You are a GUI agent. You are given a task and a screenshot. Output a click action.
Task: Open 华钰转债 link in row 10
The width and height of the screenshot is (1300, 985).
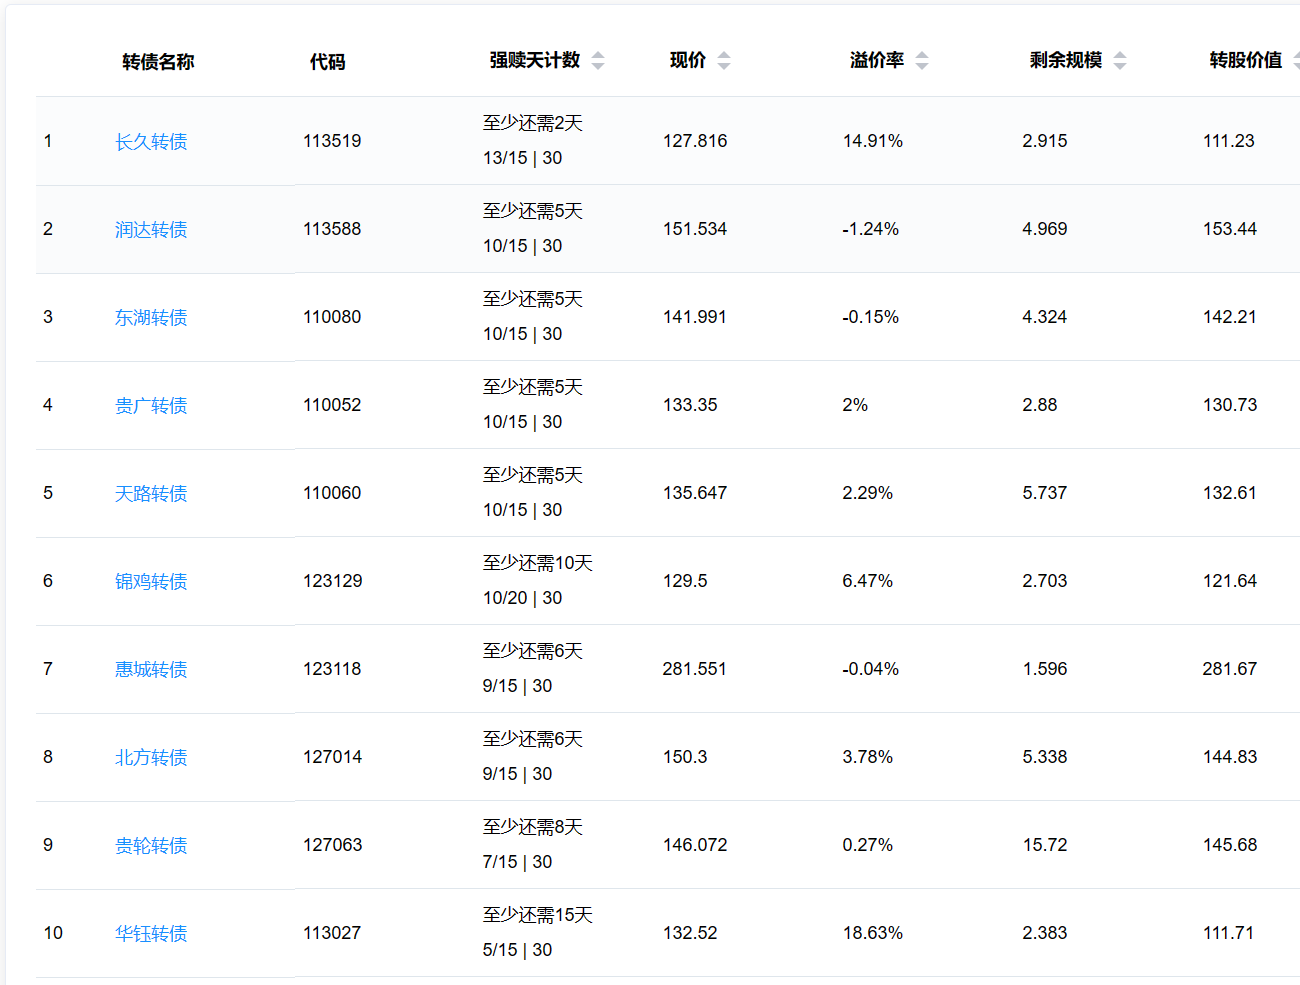coord(151,934)
